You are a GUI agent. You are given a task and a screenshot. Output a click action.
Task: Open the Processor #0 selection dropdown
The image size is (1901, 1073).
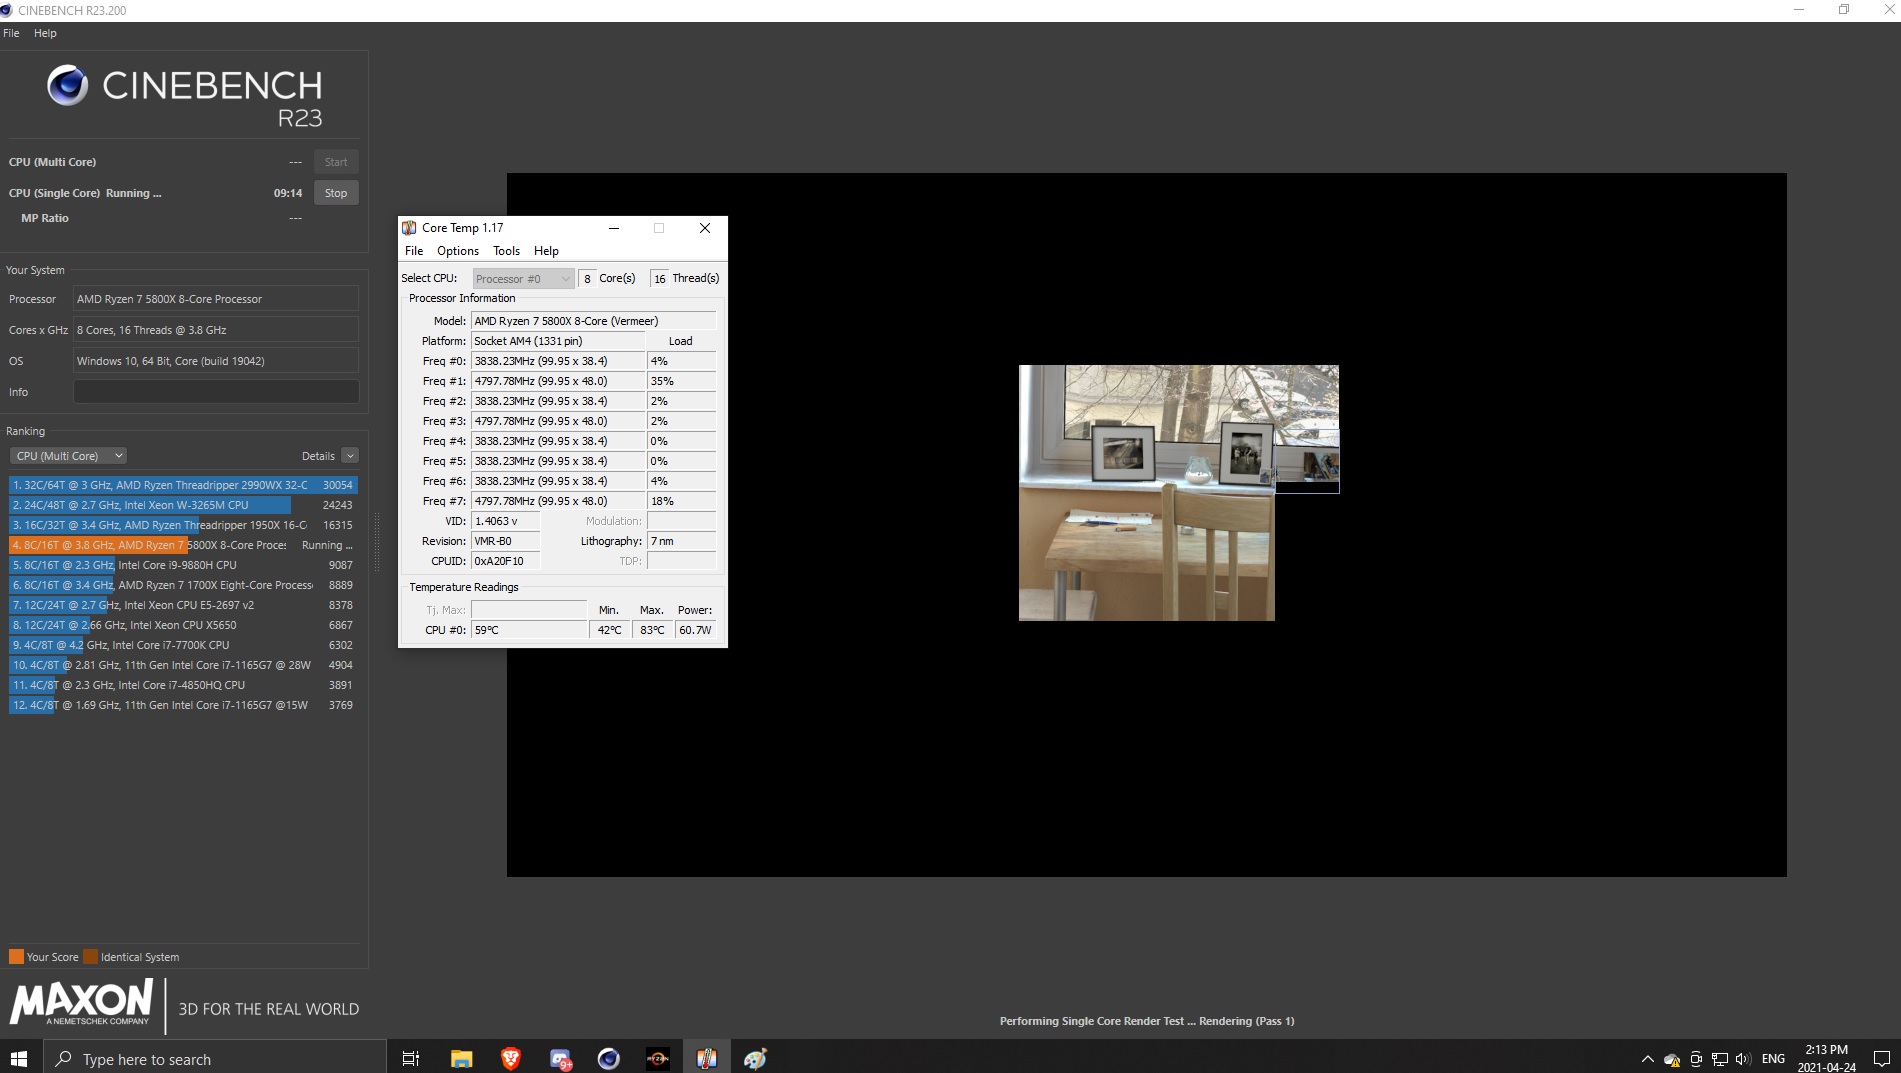click(x=523, y=278)
